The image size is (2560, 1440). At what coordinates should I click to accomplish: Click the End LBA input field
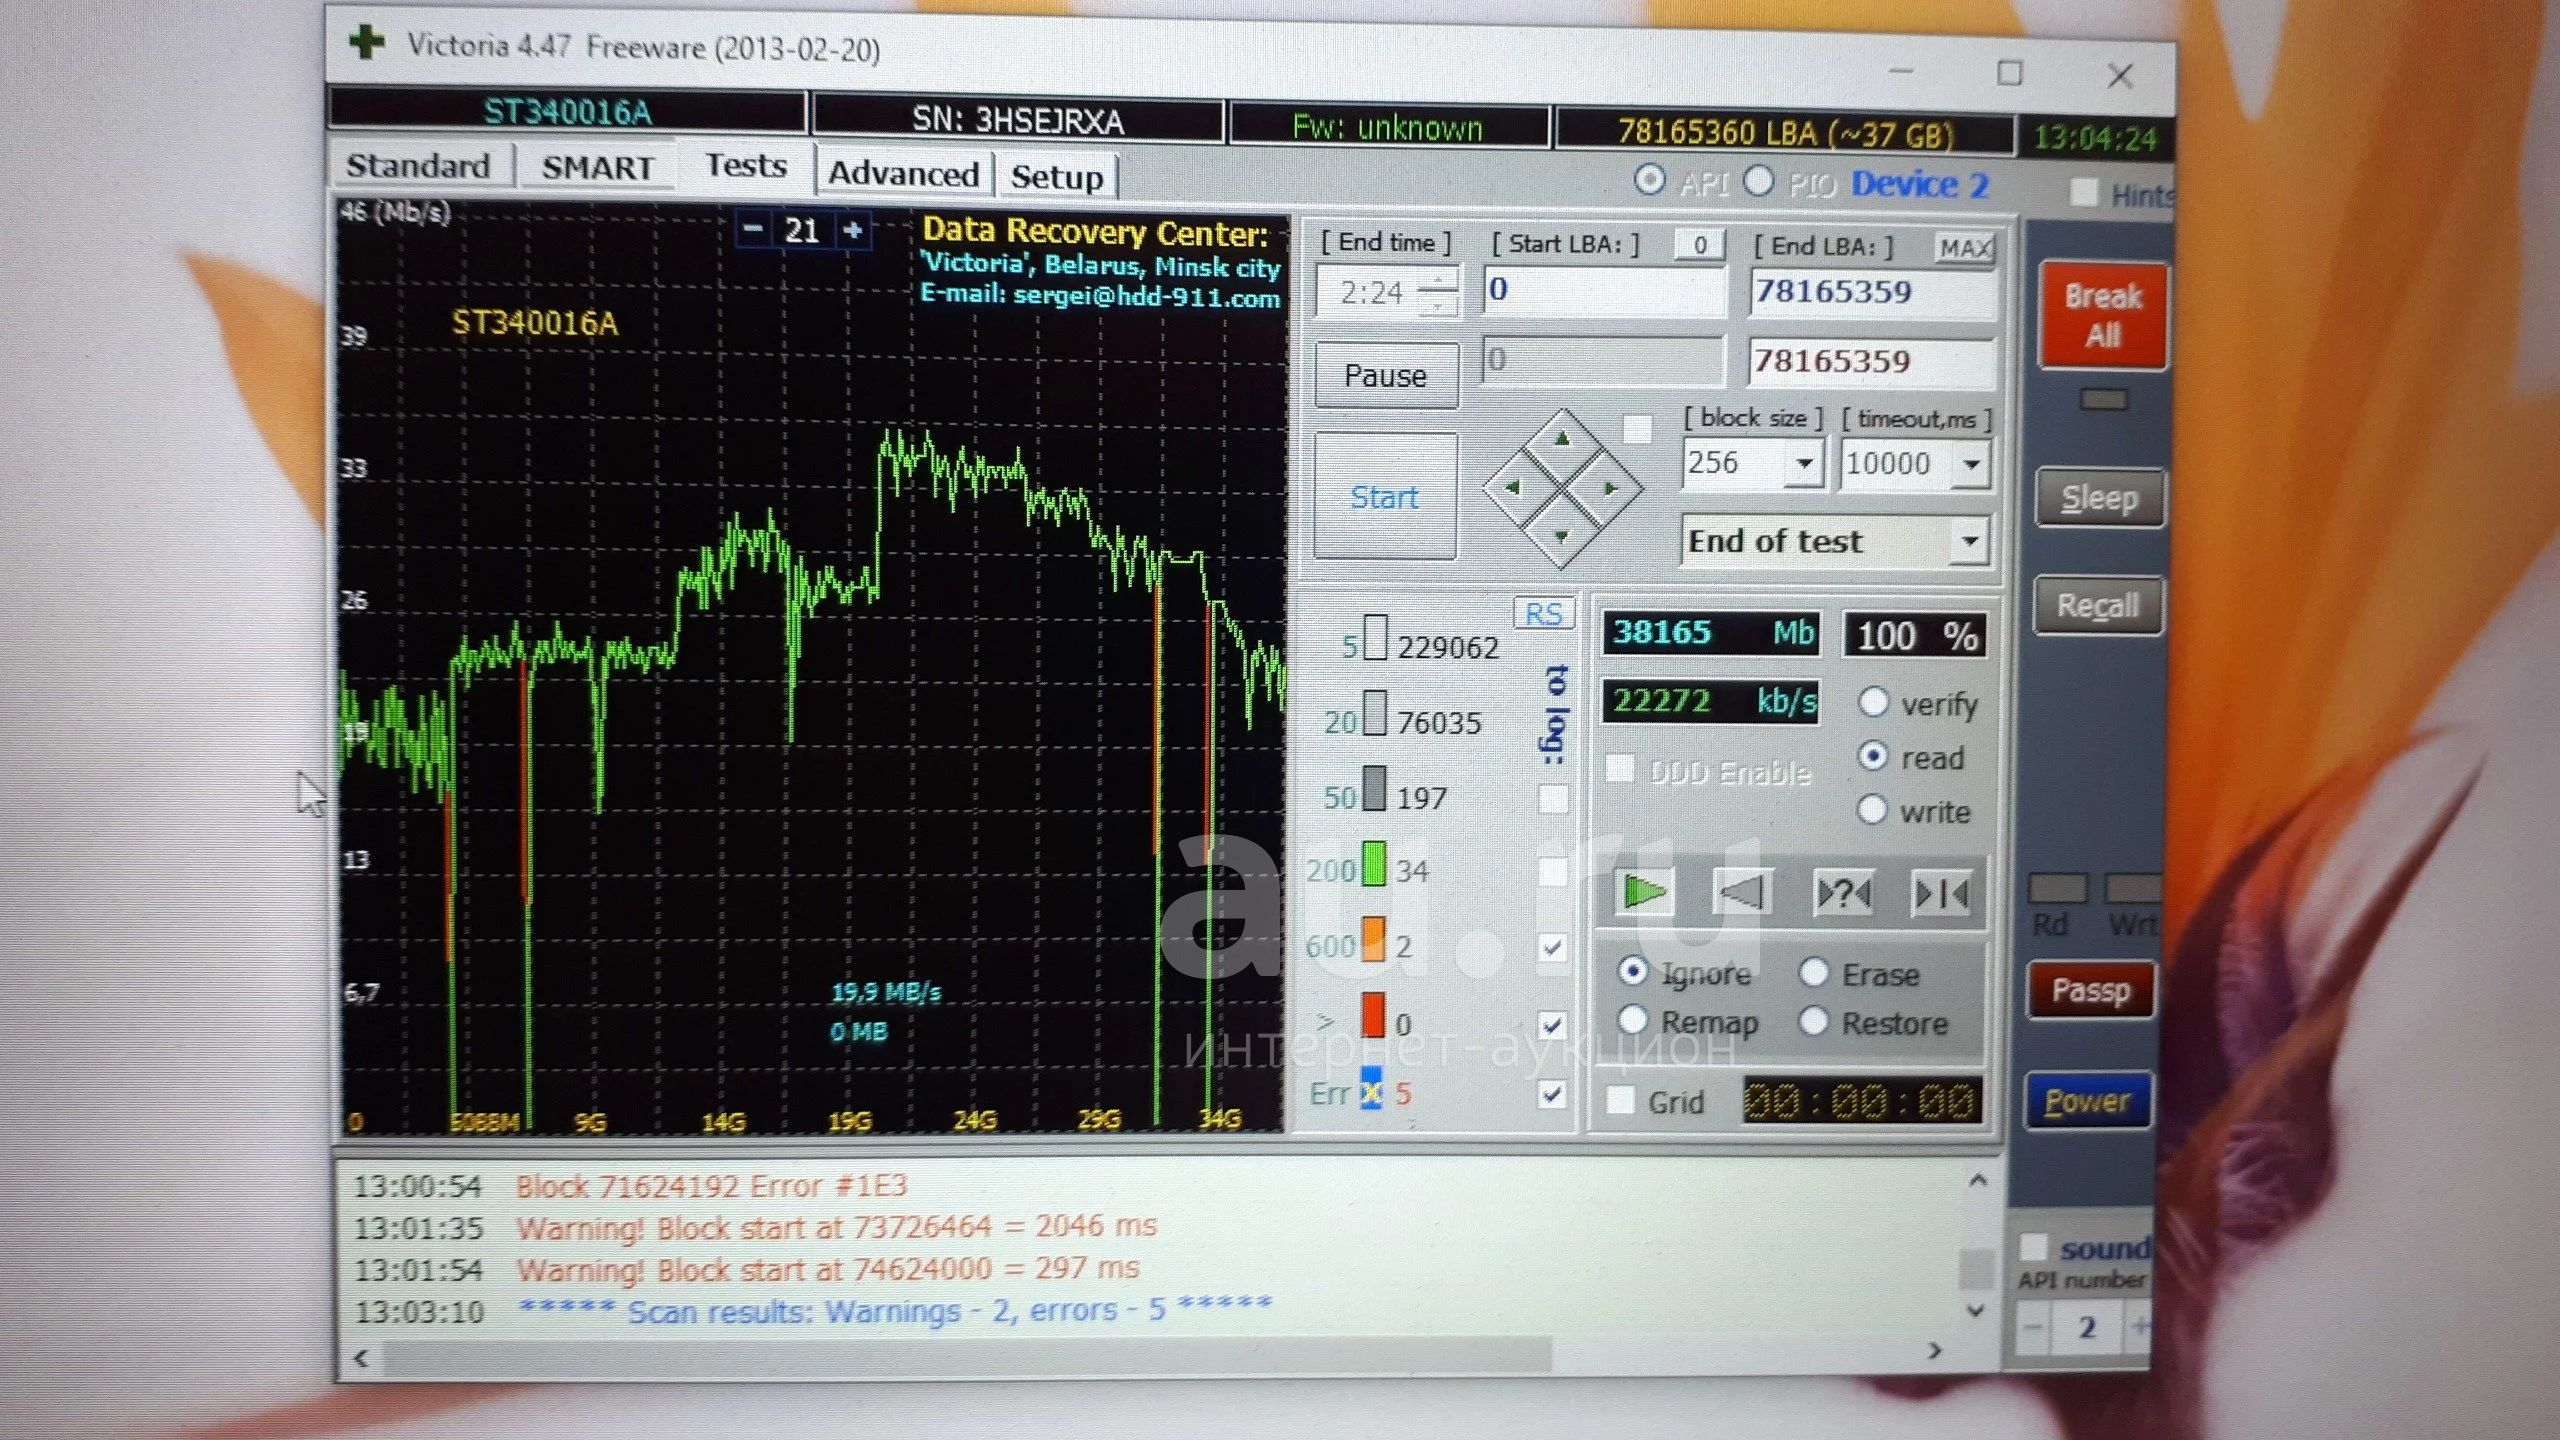tap(1872, 292)
